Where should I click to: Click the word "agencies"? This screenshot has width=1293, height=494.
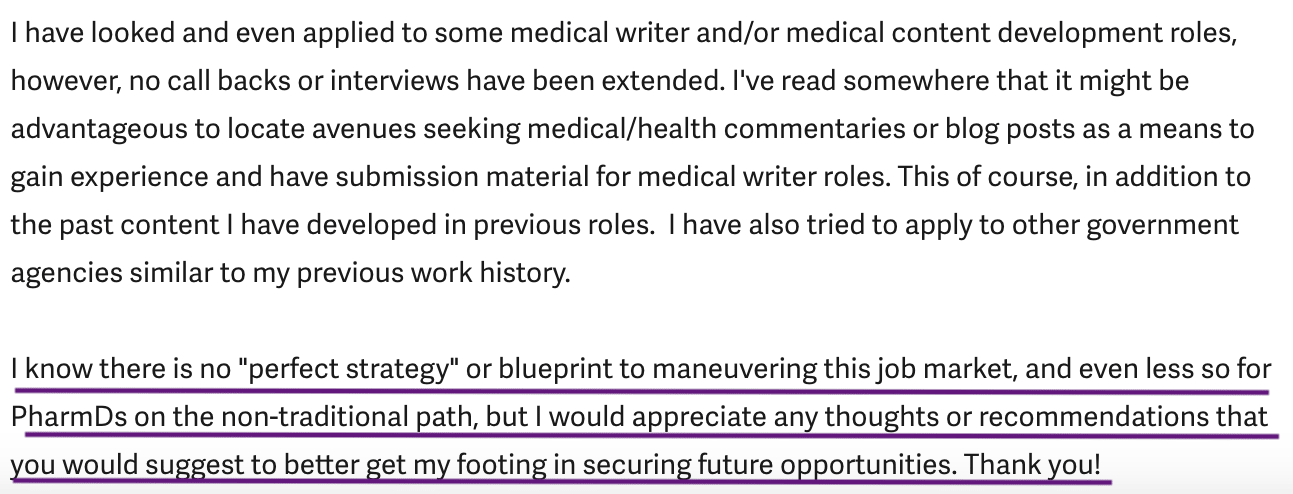pyautogui.click(x=69, y=273)
